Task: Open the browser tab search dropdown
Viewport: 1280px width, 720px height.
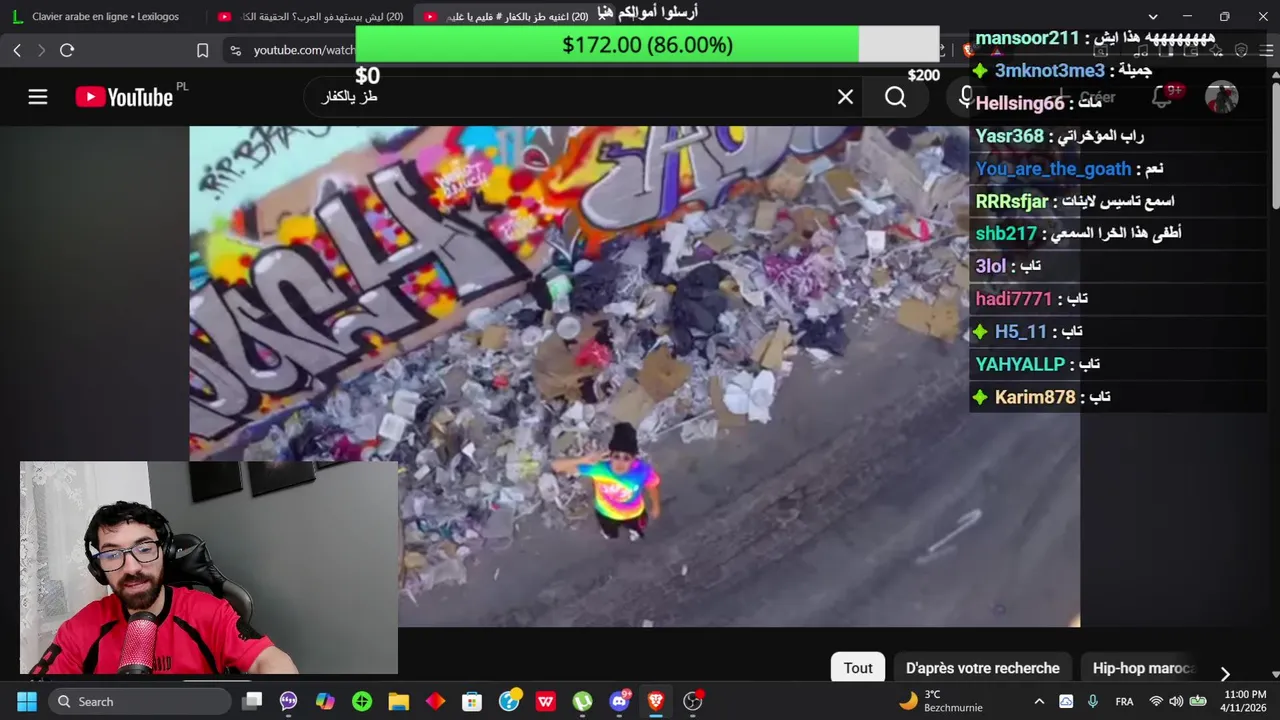Action: tap(1153, 16)
